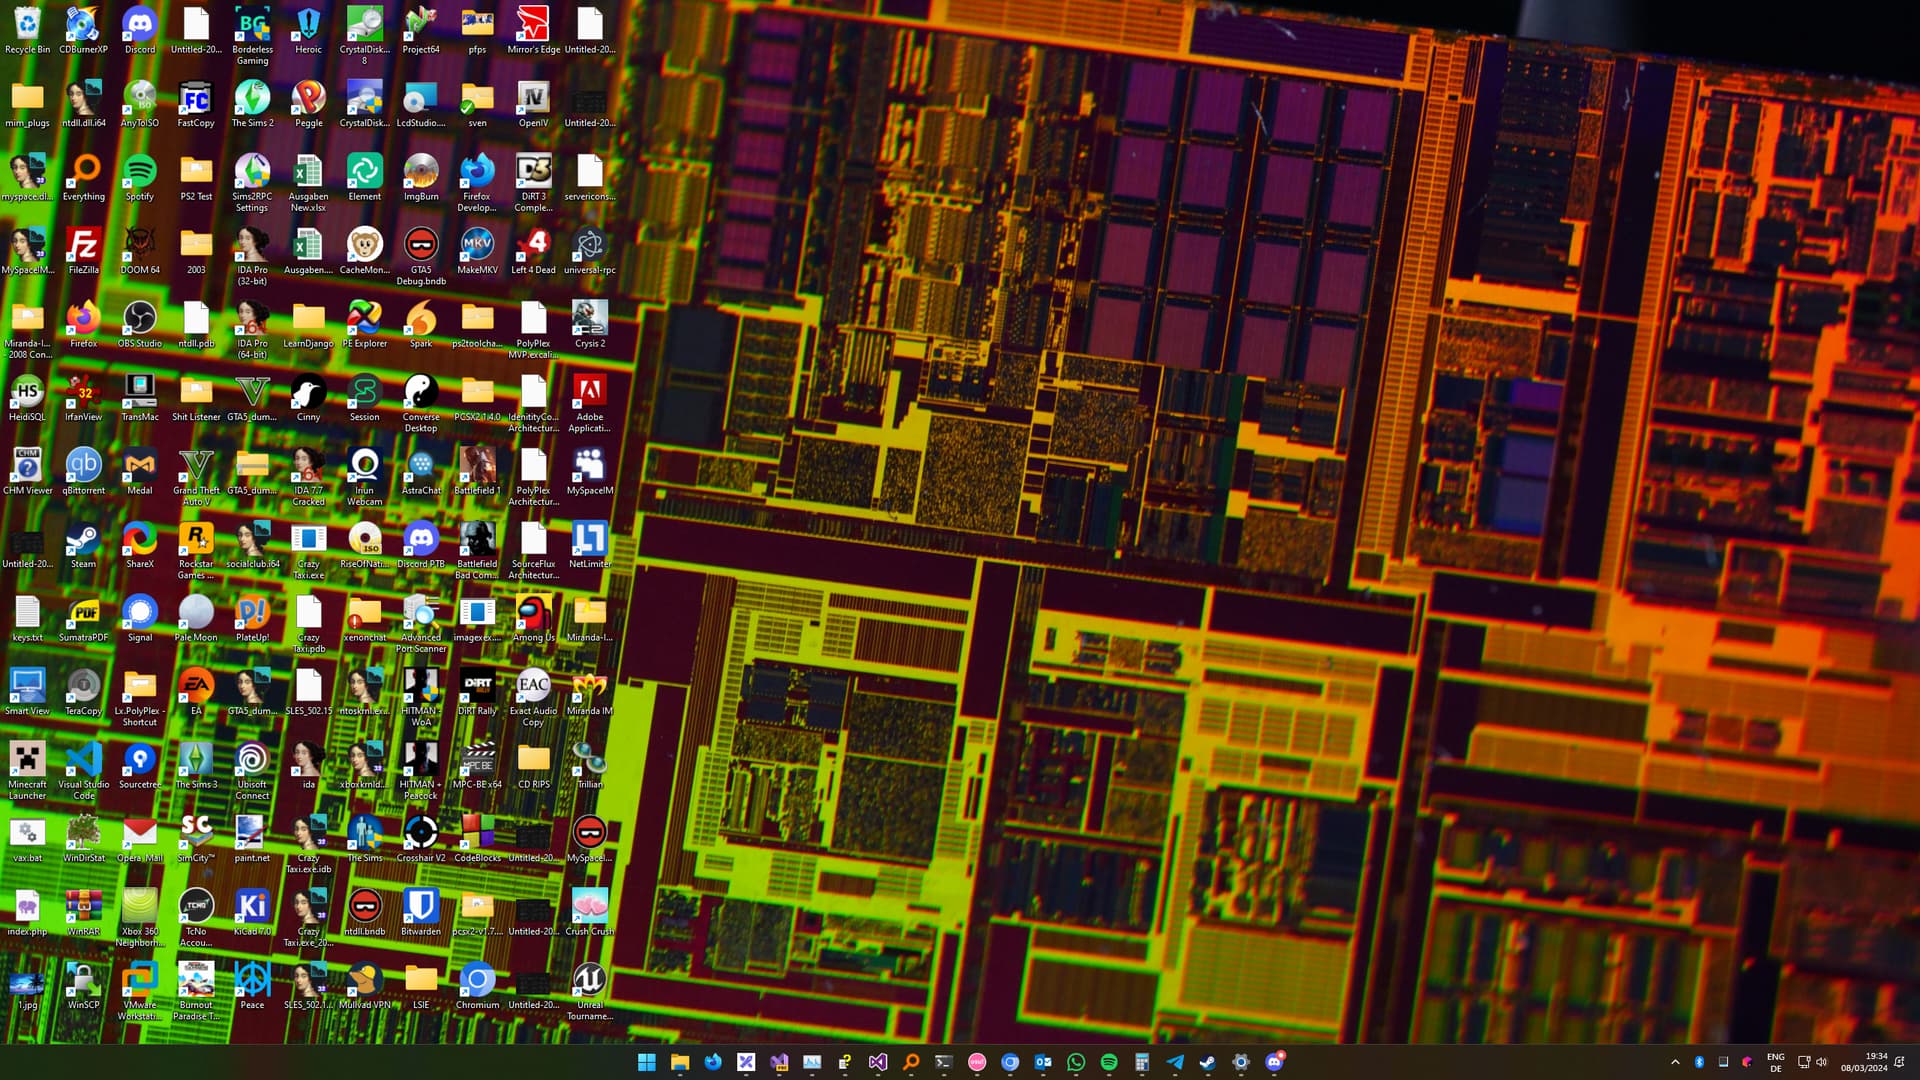The width and height of the screenshot is (1920, 1080).
Task: Open the clock showing 19:34
Action: 1864,1062
